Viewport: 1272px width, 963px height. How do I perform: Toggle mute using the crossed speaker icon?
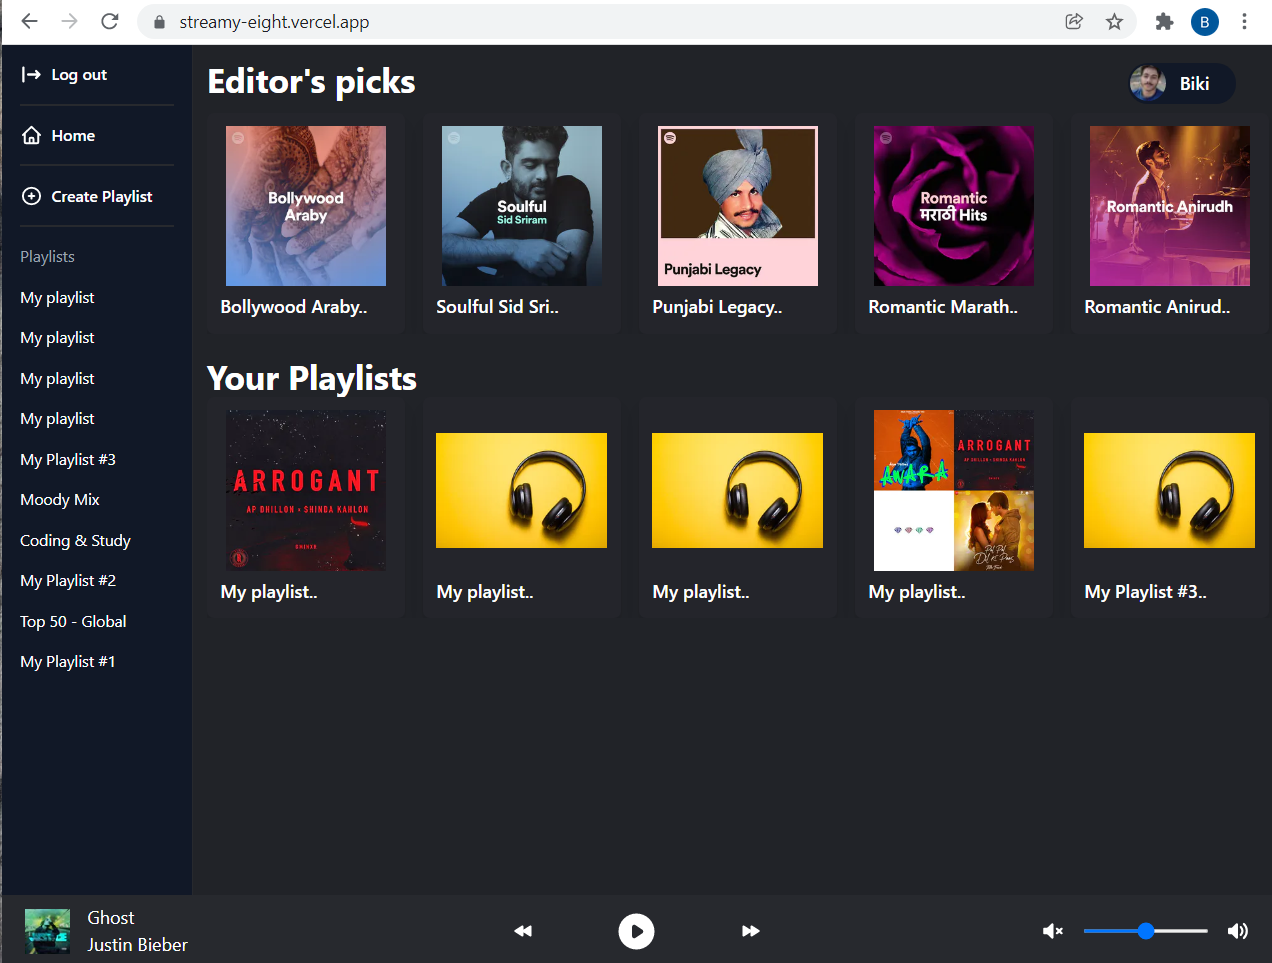coord(1053,931)
